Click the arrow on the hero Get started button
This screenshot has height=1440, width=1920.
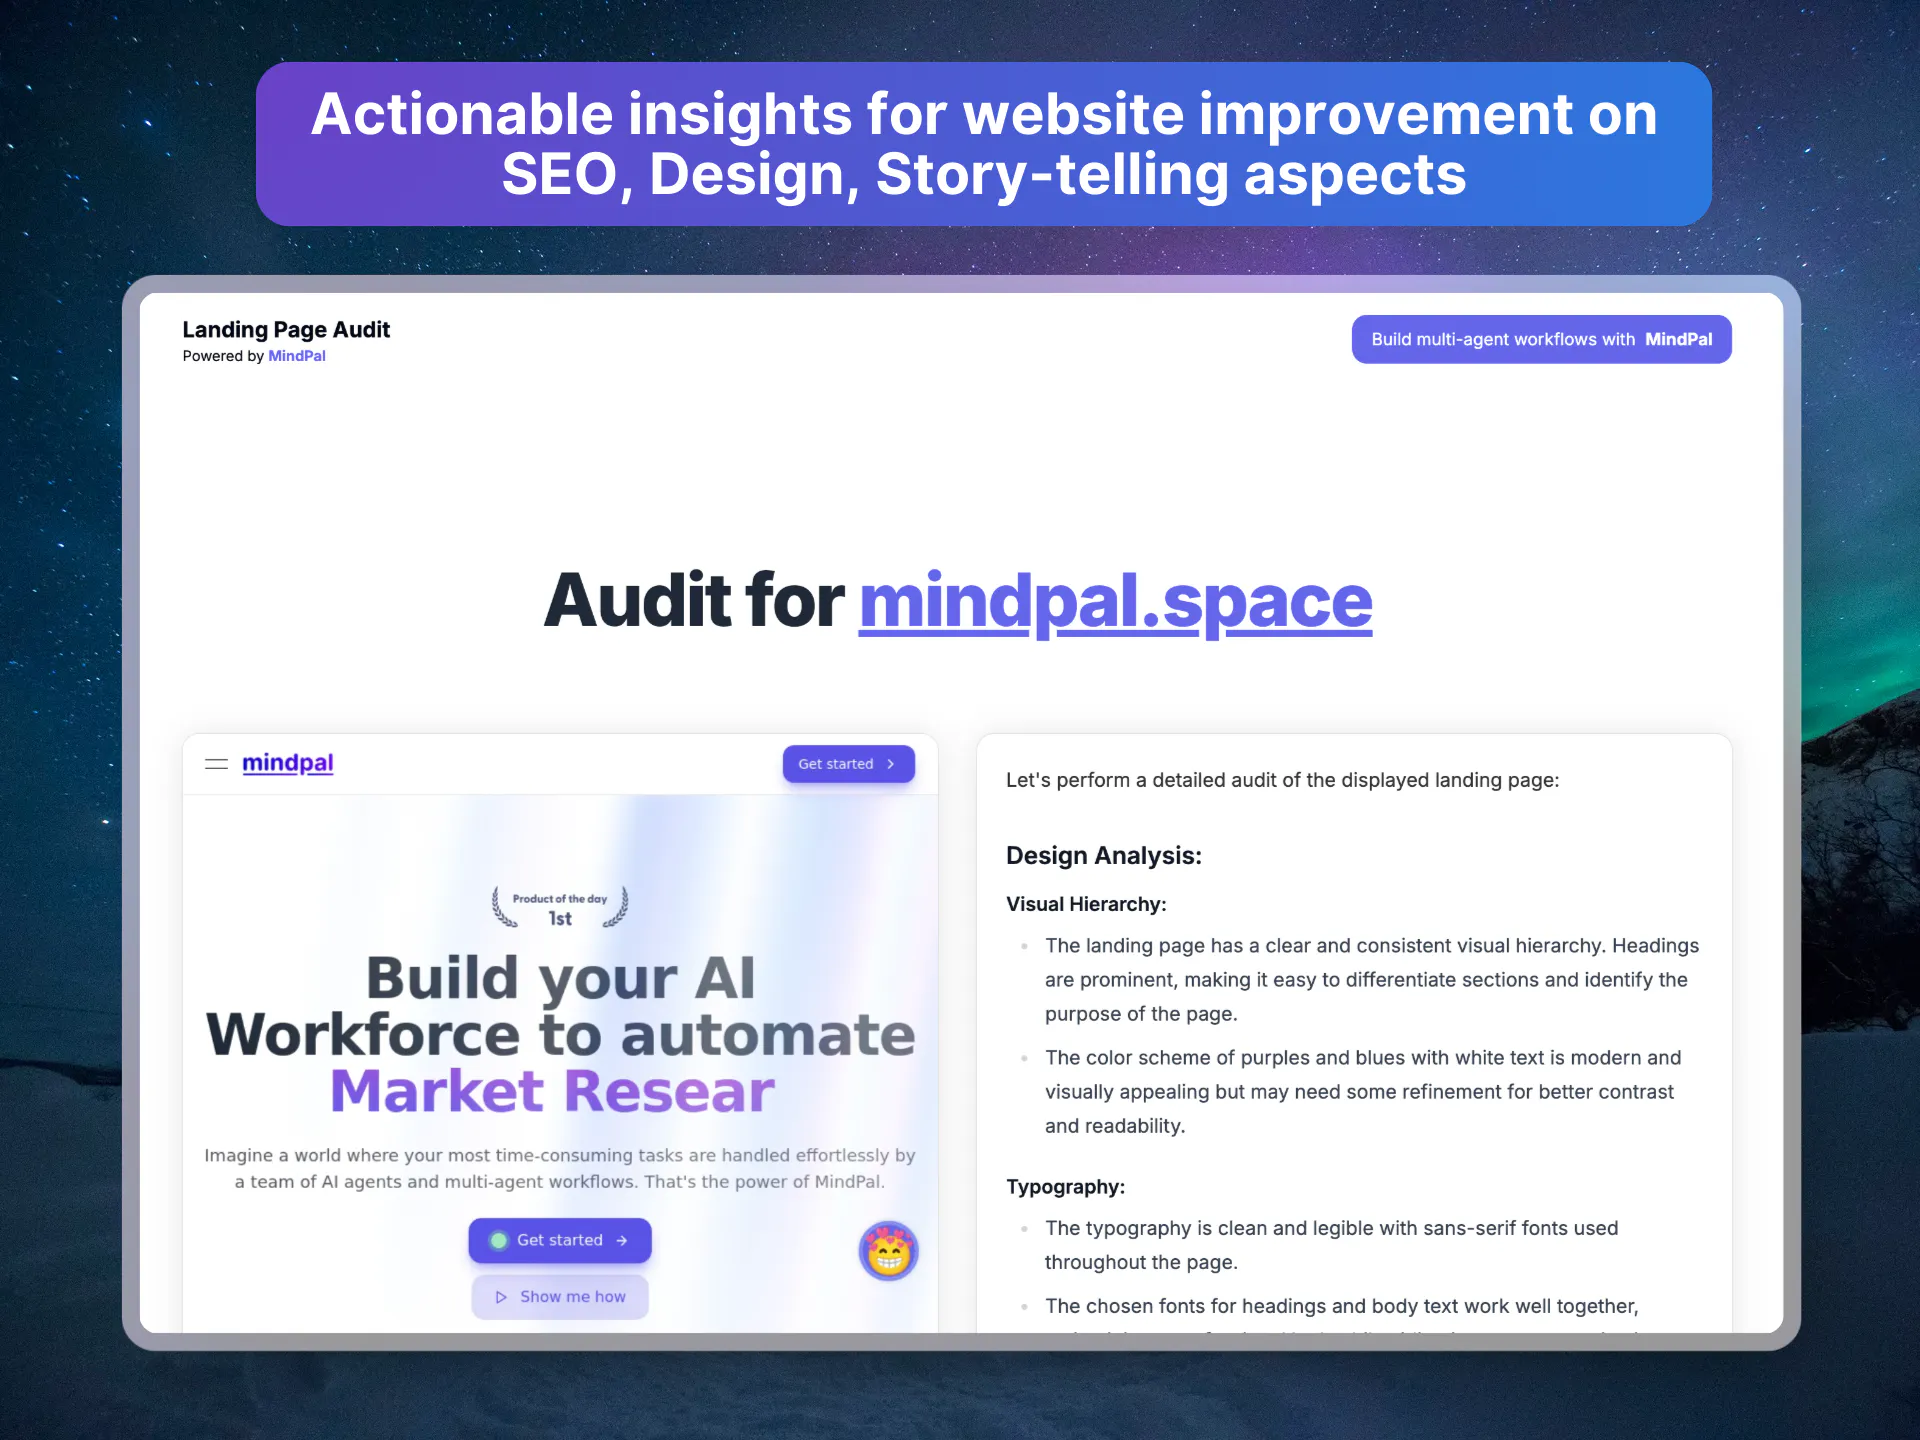click(622, 1241)
